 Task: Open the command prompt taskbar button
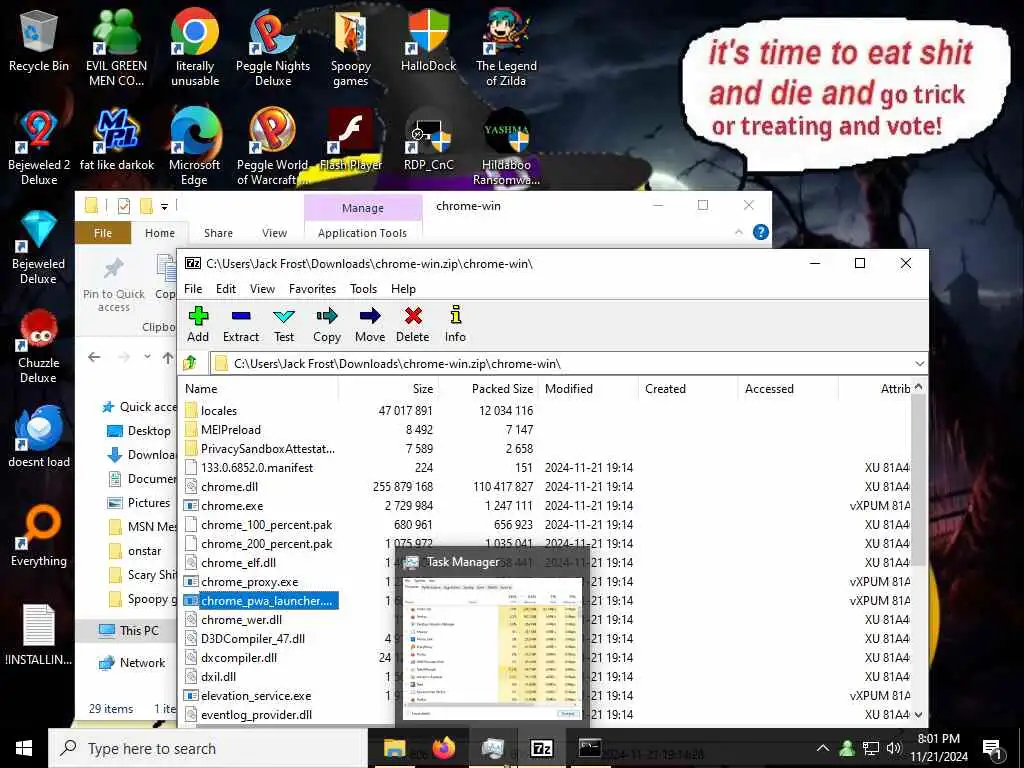click(x=590, y=748)
